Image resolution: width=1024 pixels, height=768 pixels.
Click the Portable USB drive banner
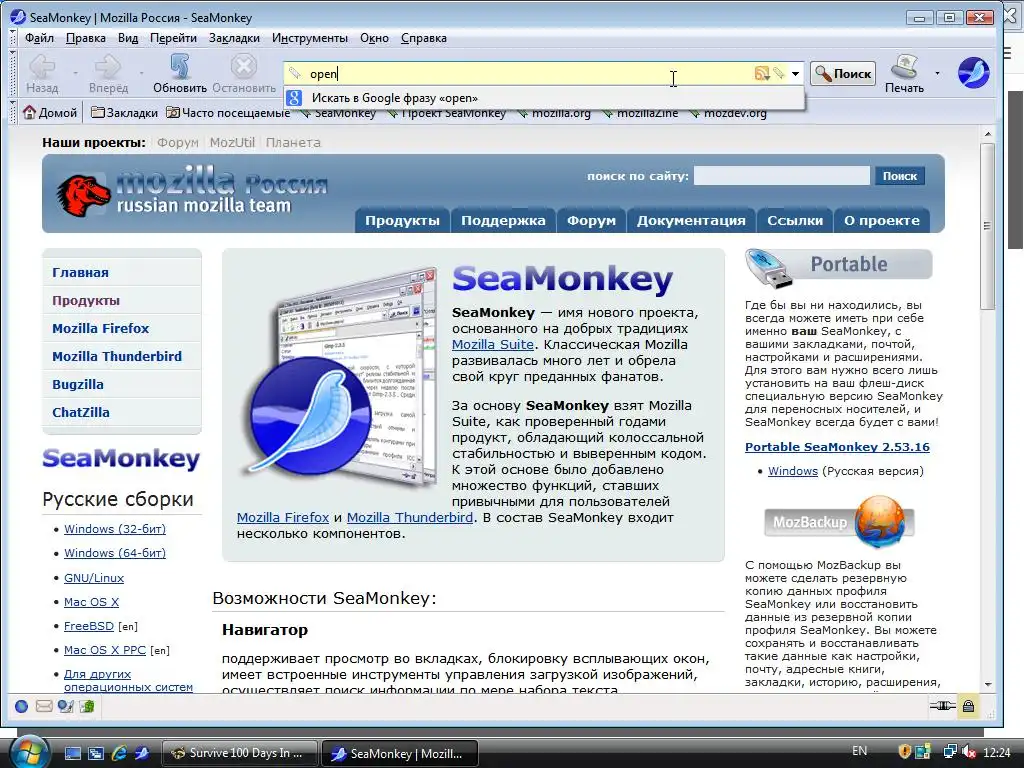(x=839, y=266)
